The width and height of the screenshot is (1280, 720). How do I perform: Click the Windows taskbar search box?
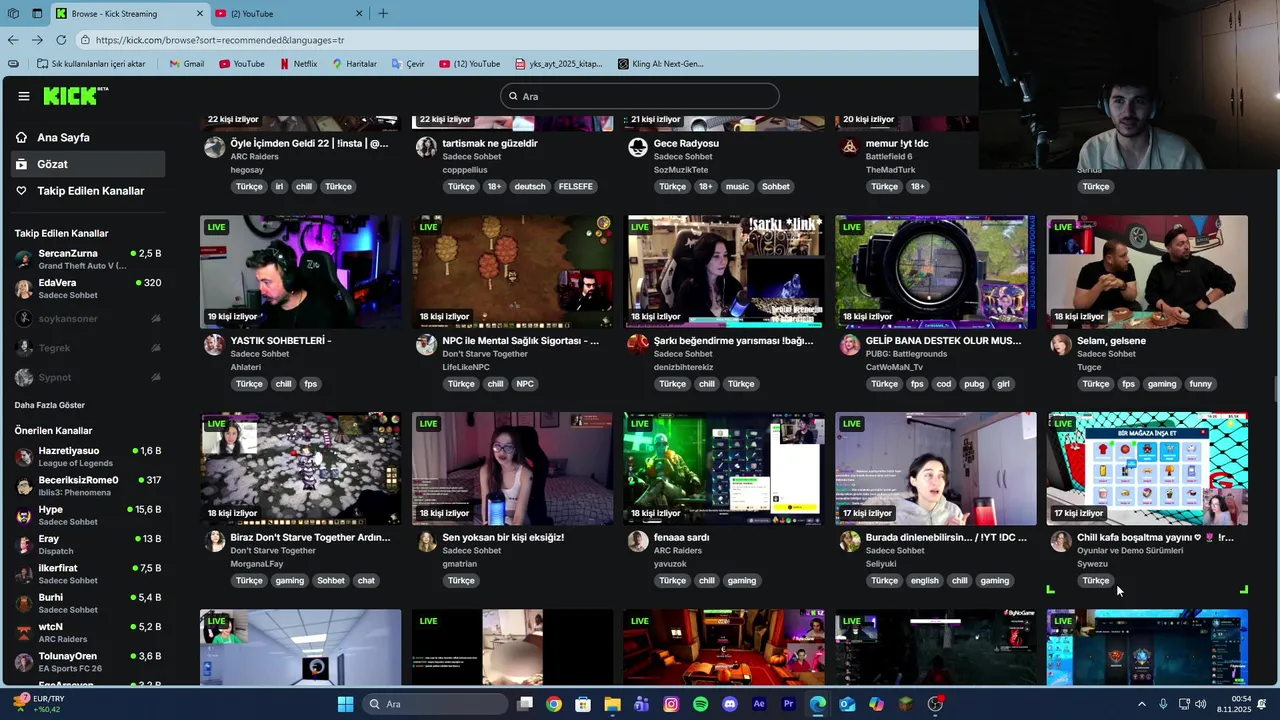click(433, 704)
